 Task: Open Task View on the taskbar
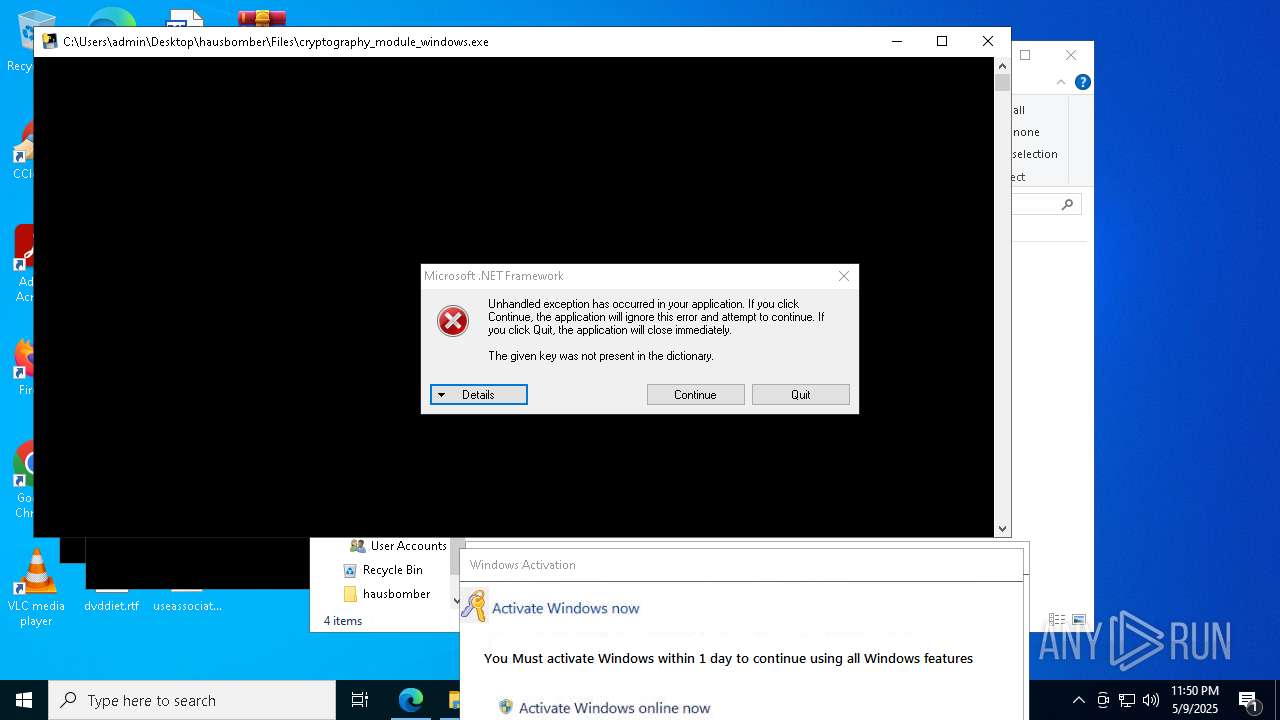360,700
